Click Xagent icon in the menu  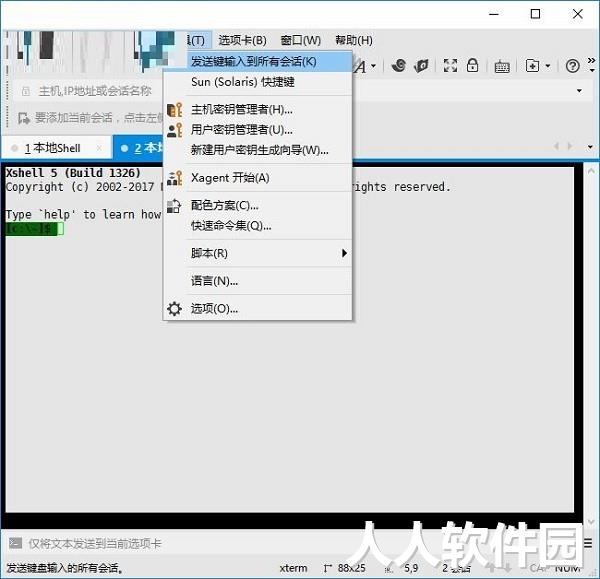(x=174, y=178)
